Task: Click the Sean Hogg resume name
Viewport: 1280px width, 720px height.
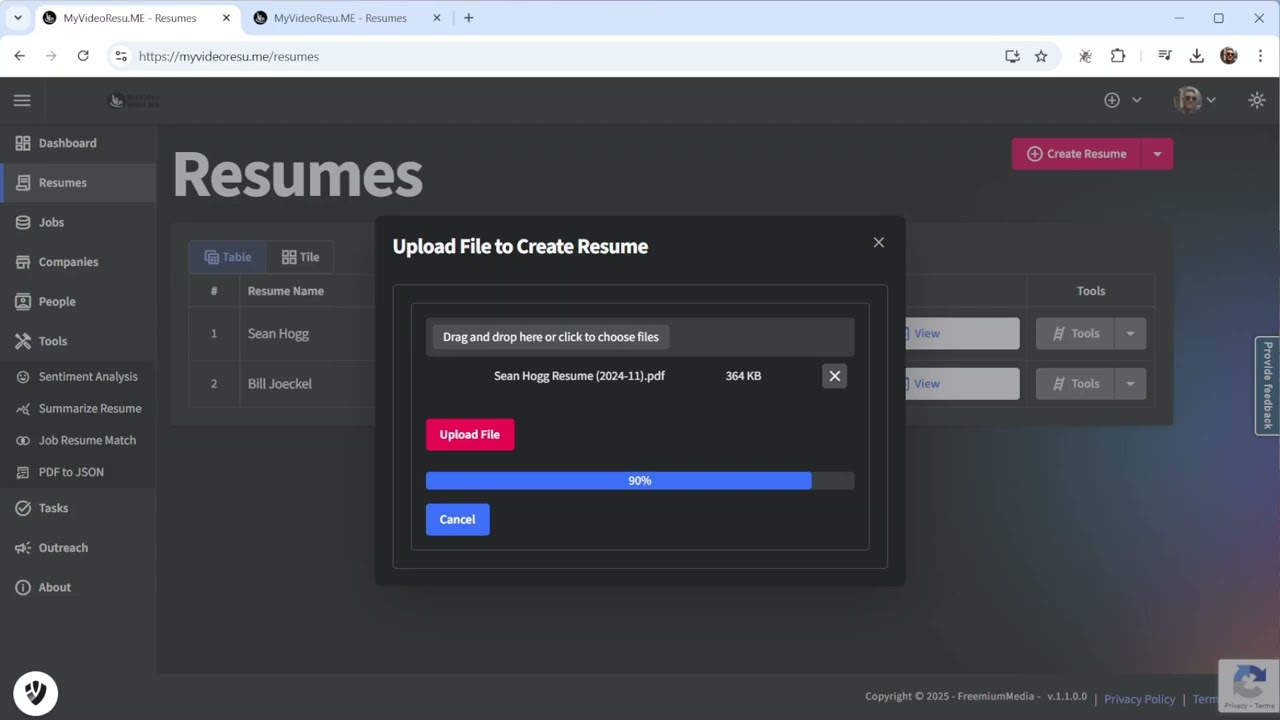Action: [278, 334]
